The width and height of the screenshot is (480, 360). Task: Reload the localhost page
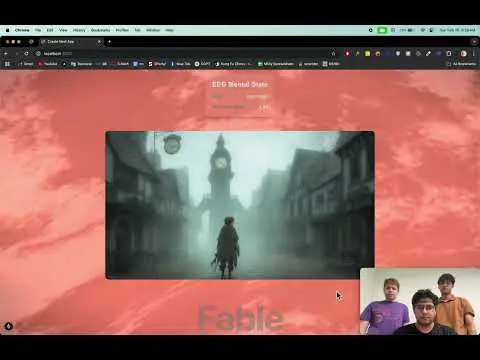tap(27, 53)
